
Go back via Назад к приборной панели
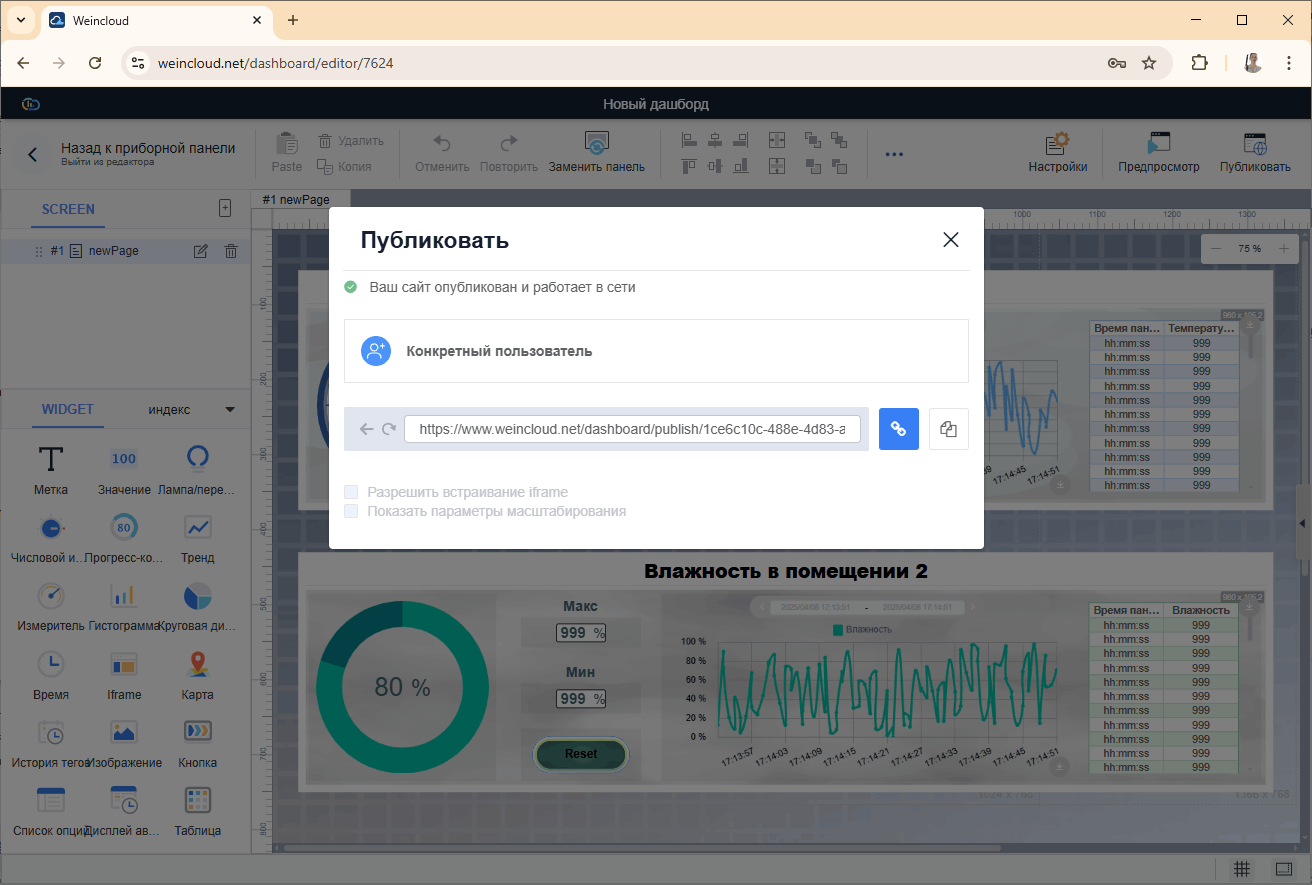[33, 154]
